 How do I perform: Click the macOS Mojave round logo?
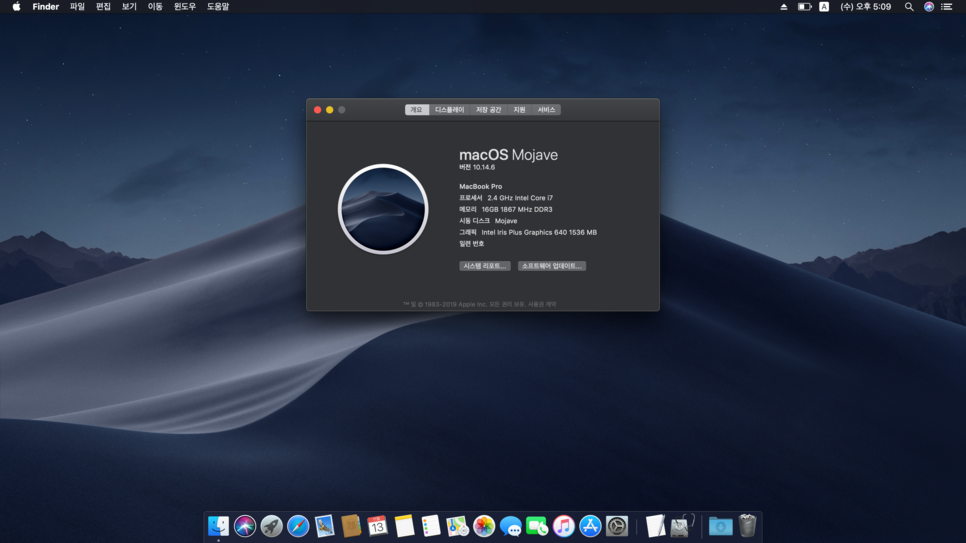coord(383,209)
